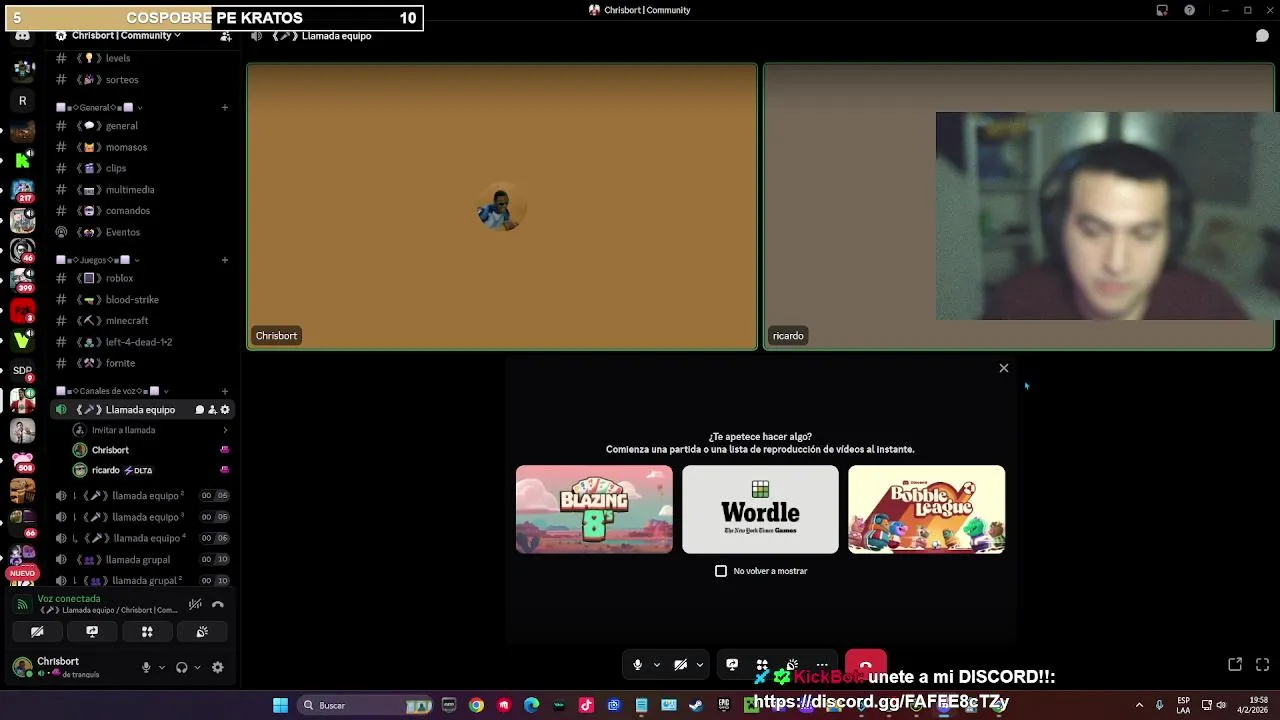The width and height of the screenshot is (1280, 720).
Task: Mute microphone in the call control bar
Action: [x=637, y=665]
